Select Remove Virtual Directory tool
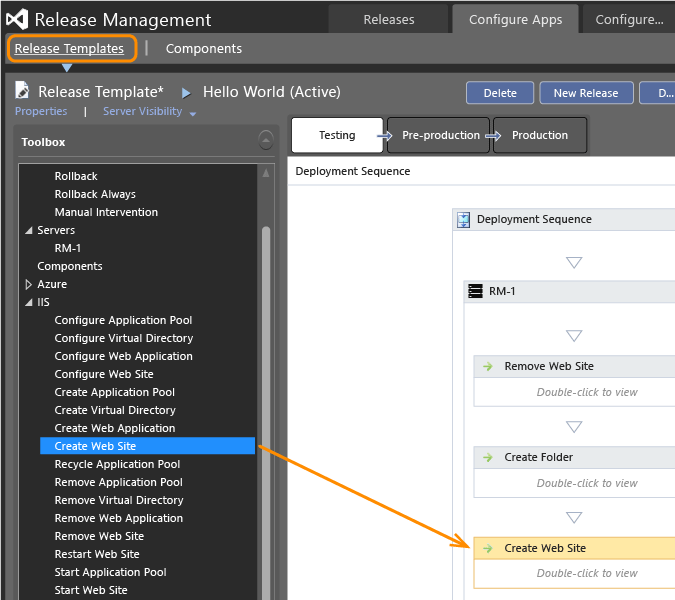 (x=119, y=501)
